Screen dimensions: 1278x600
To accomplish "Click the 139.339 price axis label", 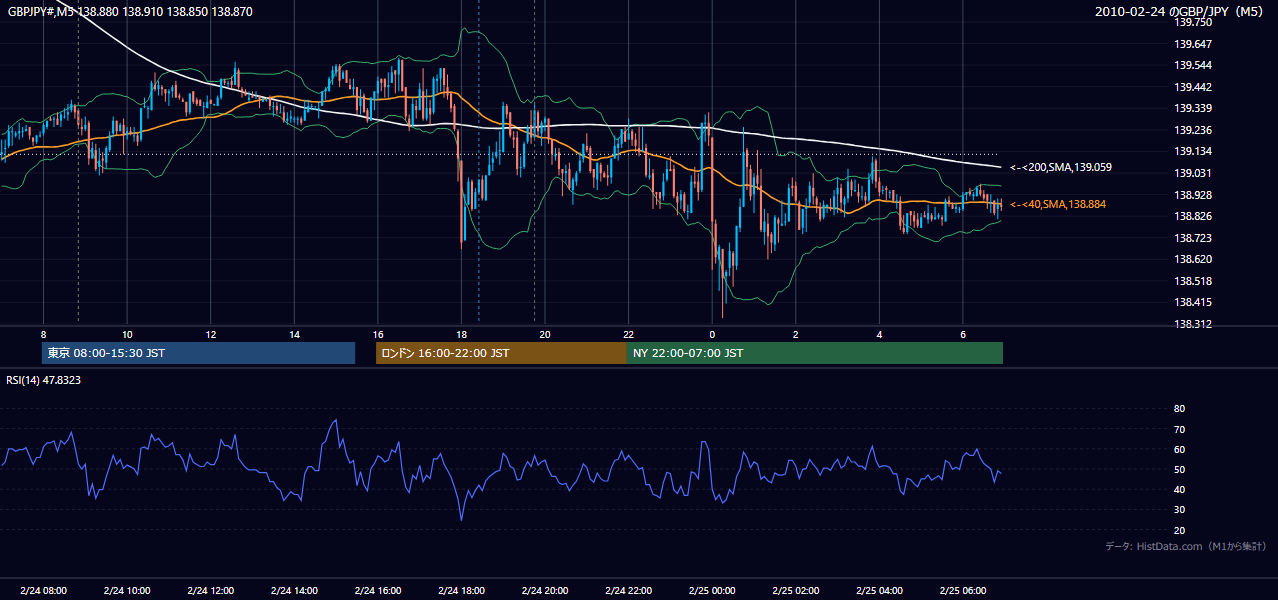I will click(1194, 108).
